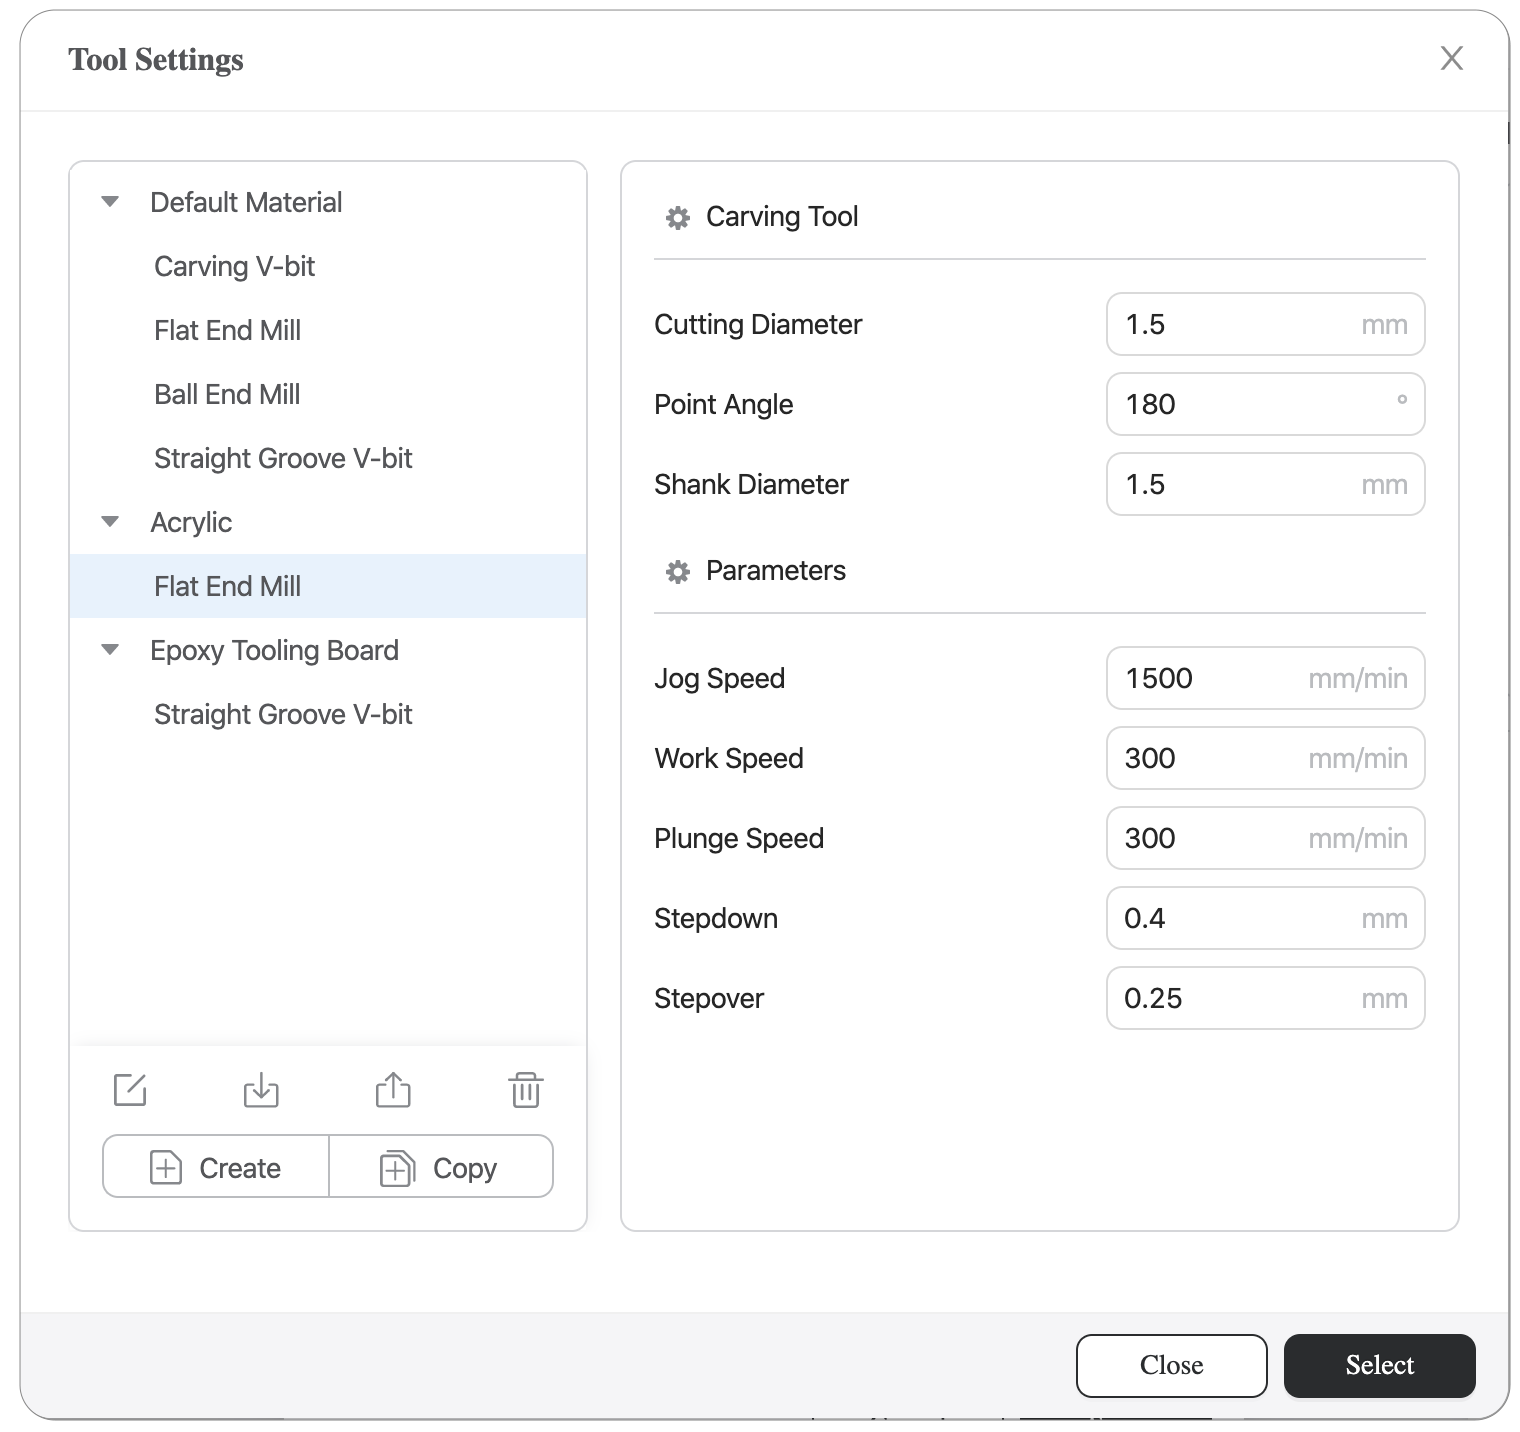Open the edit tool icon

point(131,1090)
